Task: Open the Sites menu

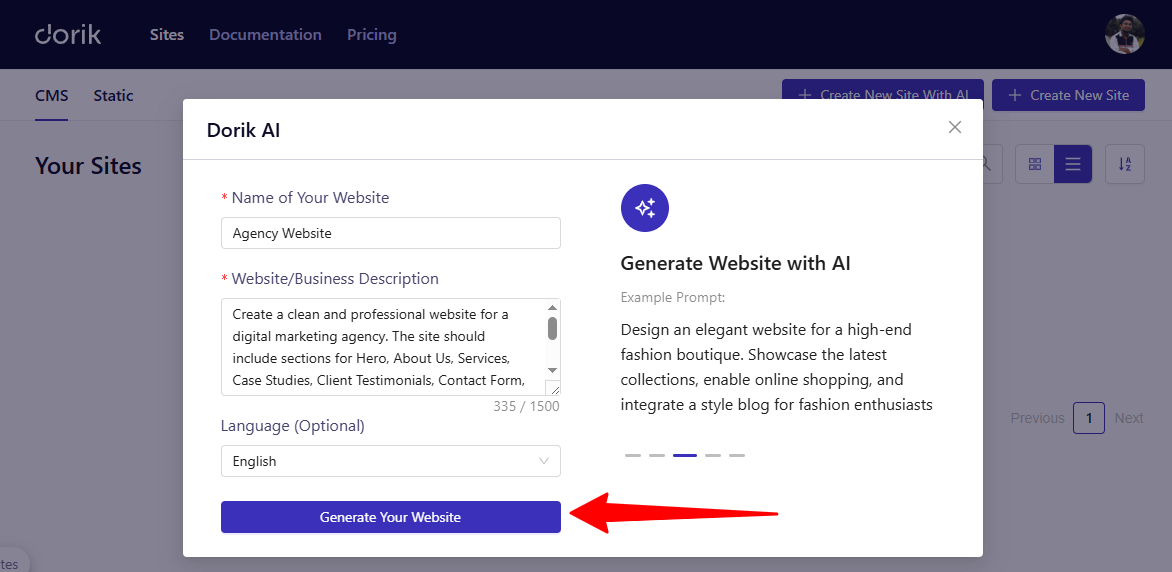Action: (x=167, y=34)
